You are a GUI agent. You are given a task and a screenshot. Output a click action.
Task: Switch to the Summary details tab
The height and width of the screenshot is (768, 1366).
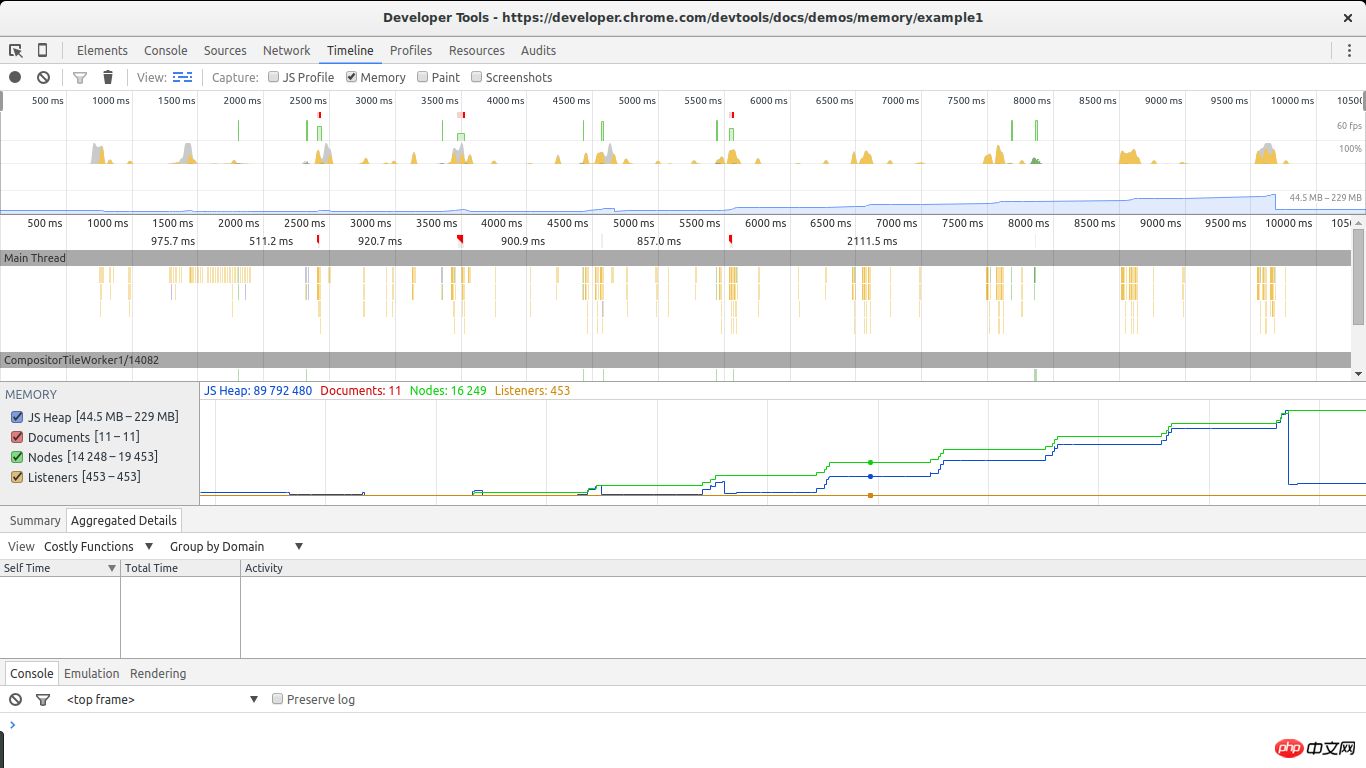point(35,520)
